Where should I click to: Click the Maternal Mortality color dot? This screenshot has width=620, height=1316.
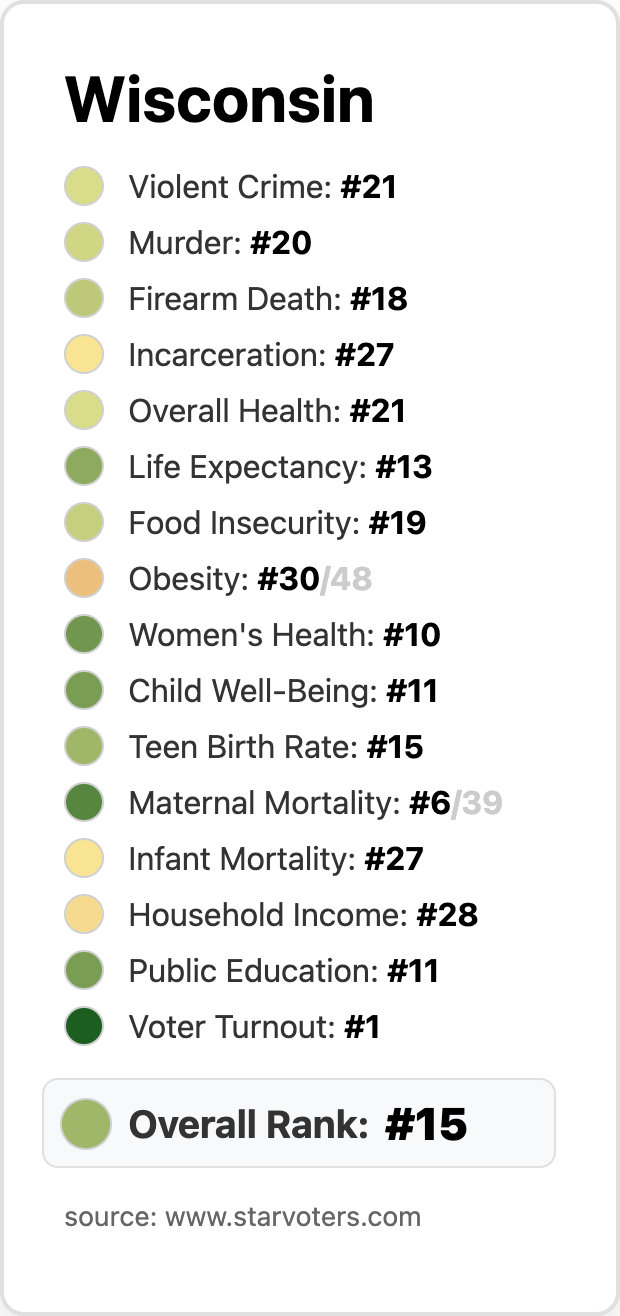pos(84,803)
